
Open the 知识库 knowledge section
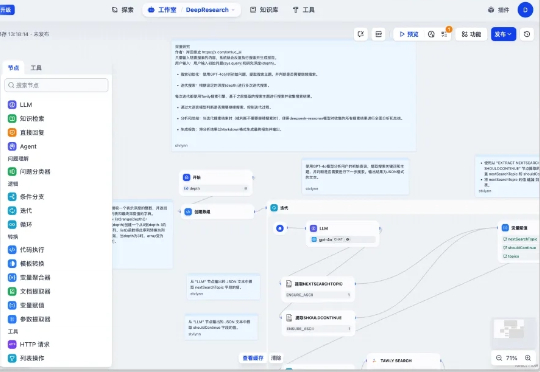coord(264,10)
